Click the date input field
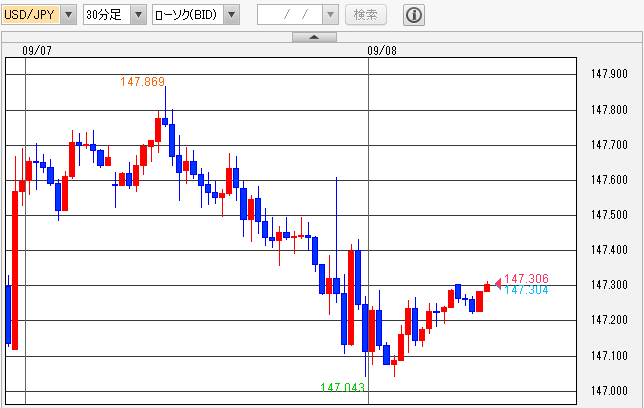Image resolution: width=644 pixels, height=408 pixels. [290, 15]
